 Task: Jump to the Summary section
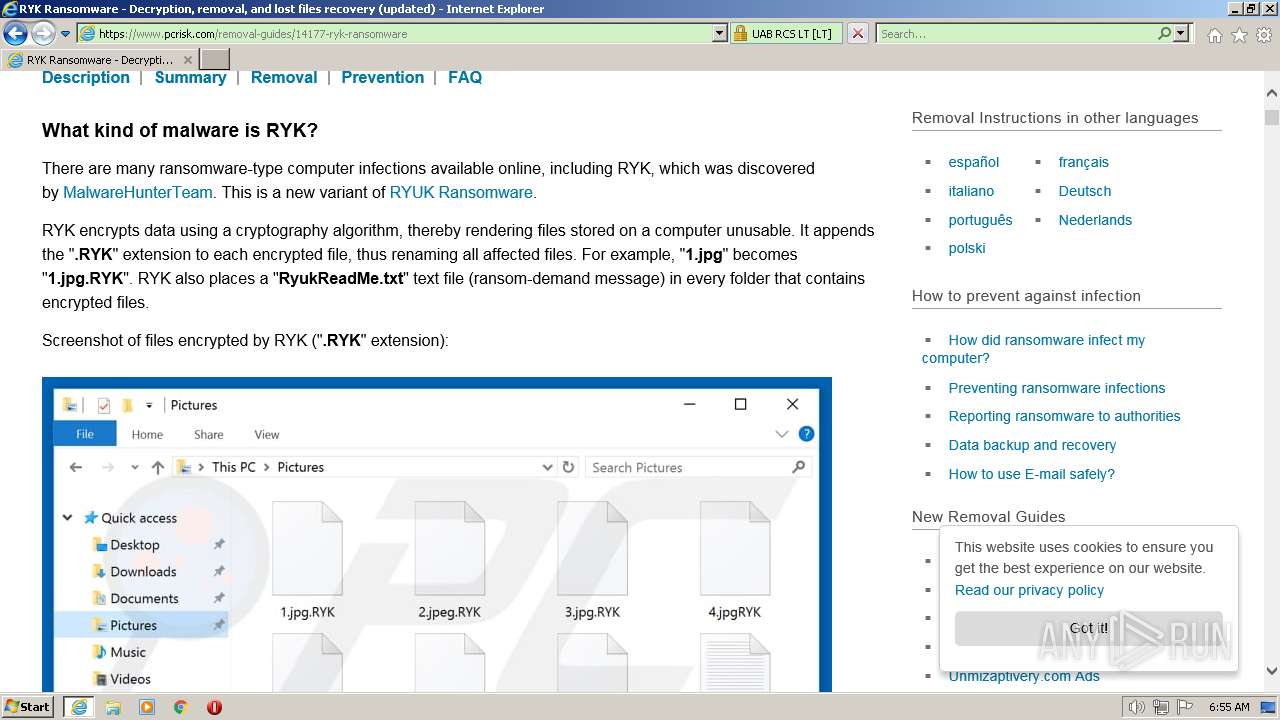click(x=190, y=77)
